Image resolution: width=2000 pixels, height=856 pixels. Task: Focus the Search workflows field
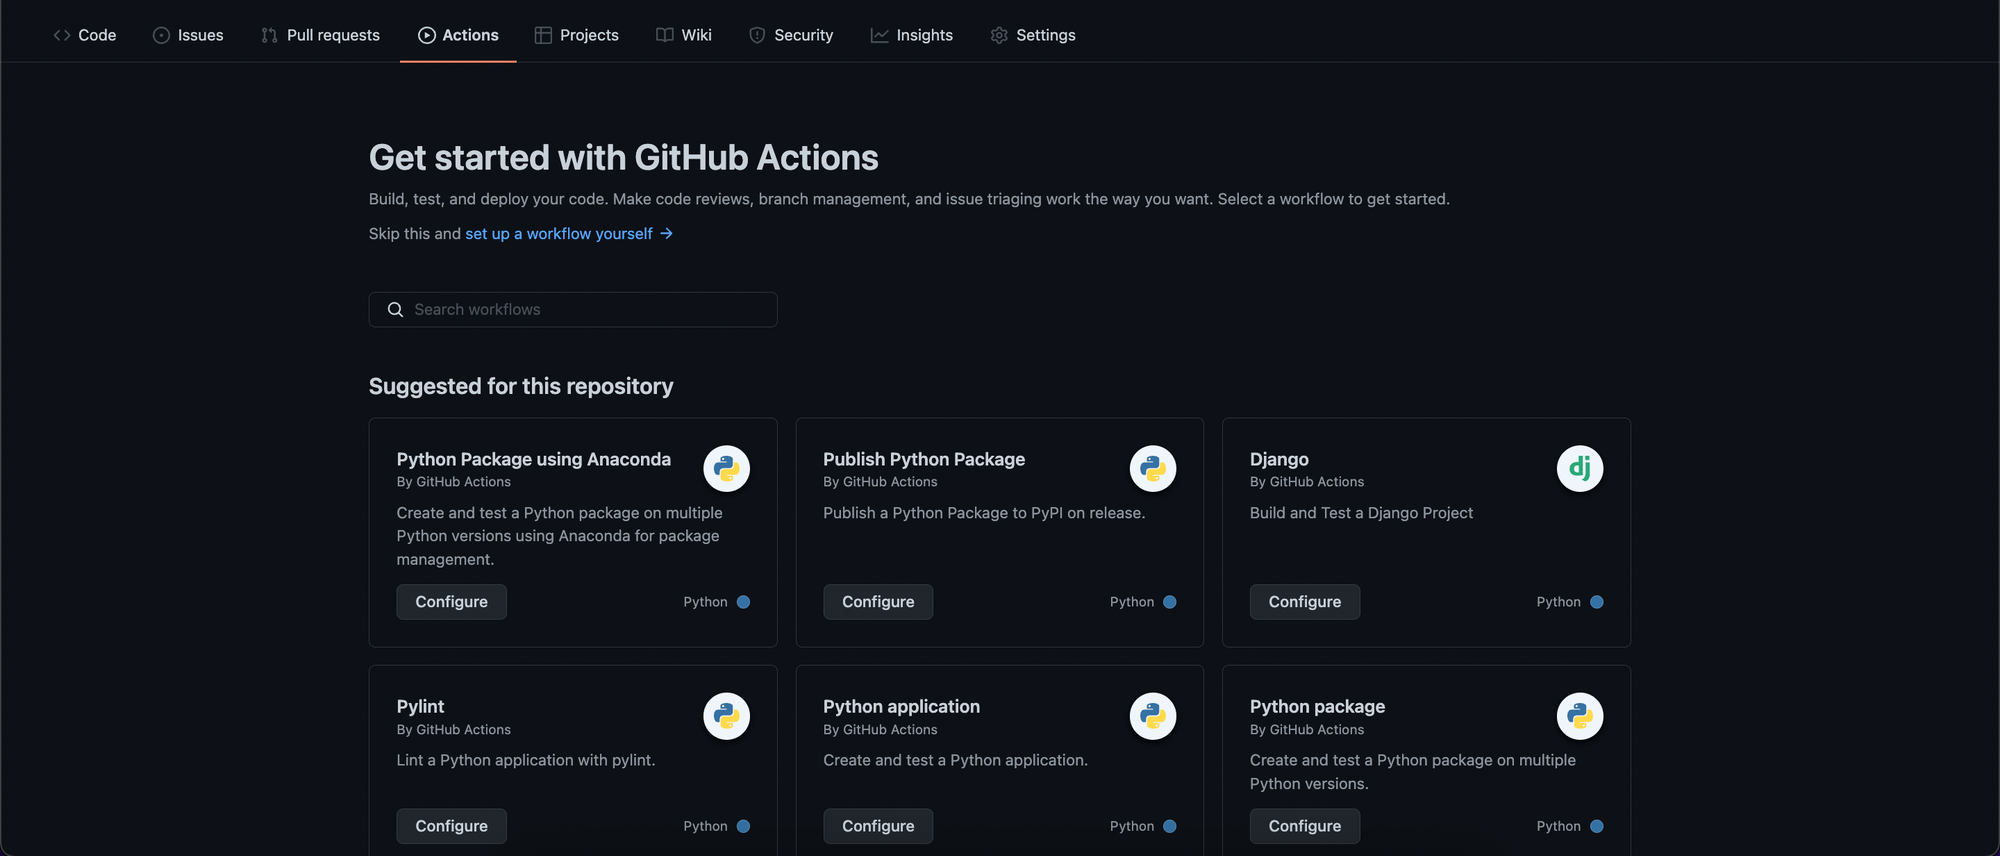[x=573, y=309]
